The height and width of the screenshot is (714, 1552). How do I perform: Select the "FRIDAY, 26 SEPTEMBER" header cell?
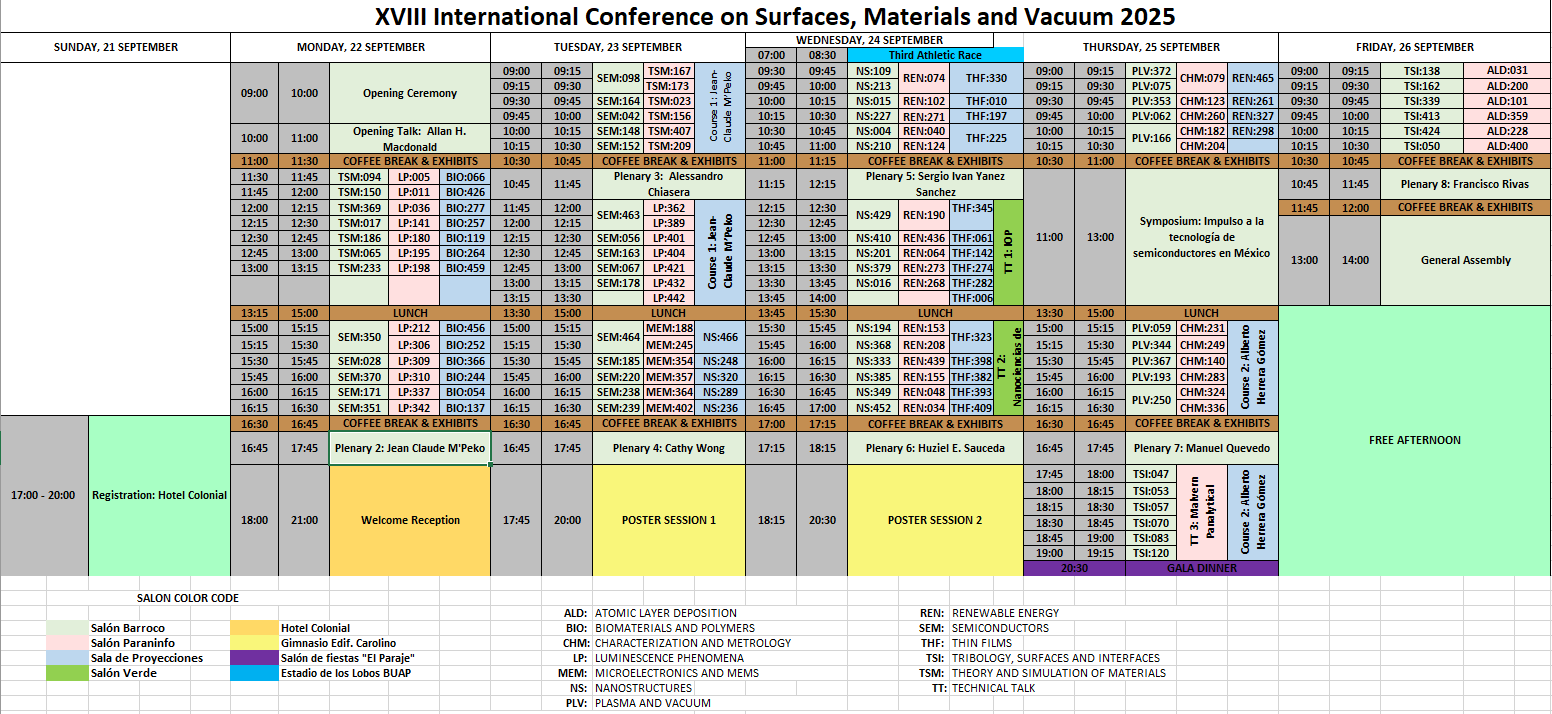pos(1415,47)
